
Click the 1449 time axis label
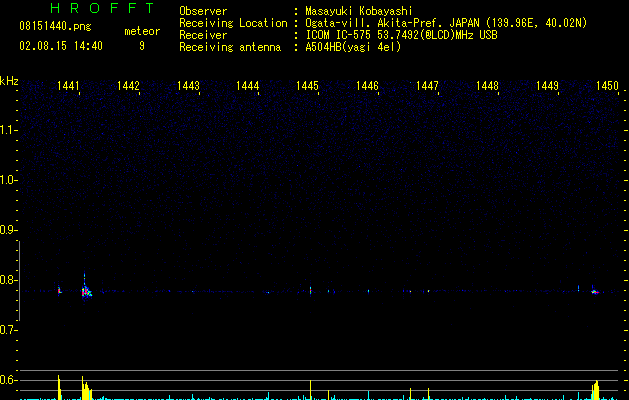tap(547, 86)
